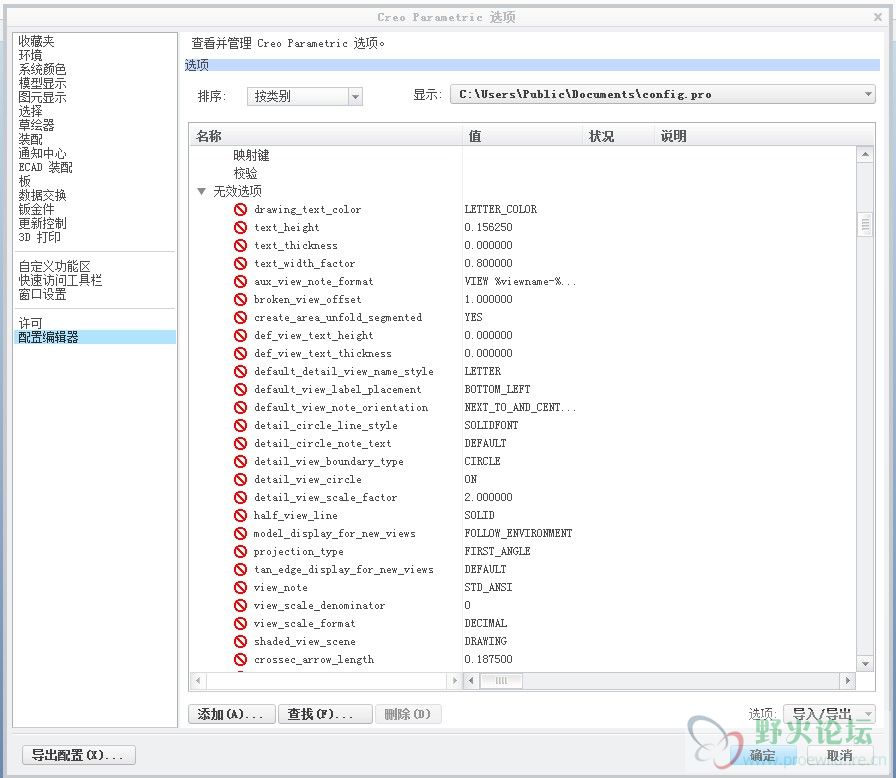Confirm with the 确定 button

click(x=763, y=755)
